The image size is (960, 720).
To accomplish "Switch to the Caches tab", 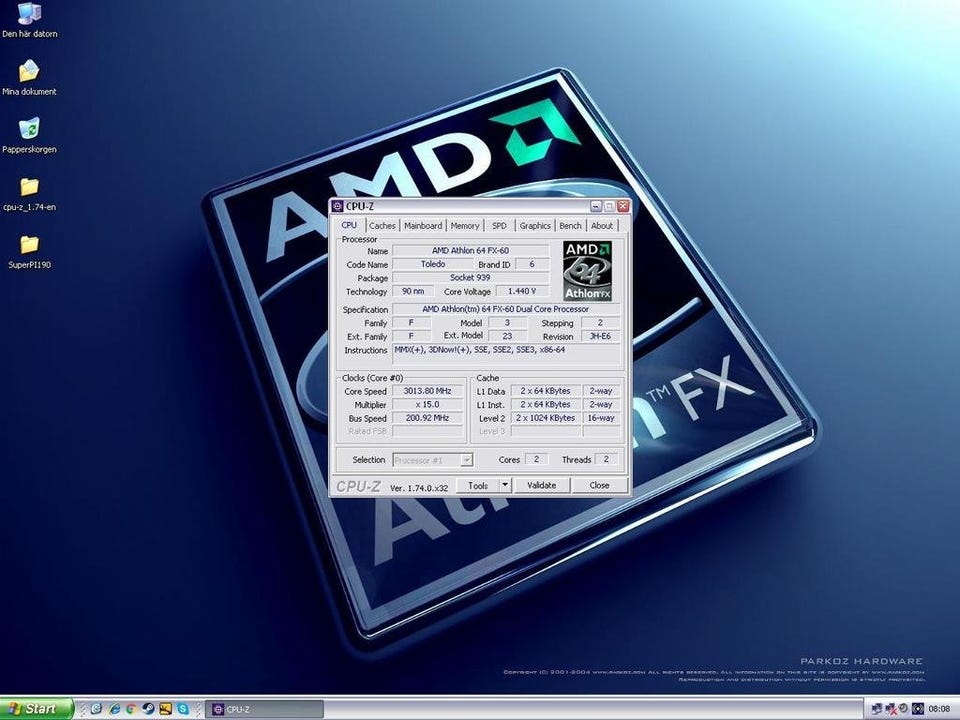I will 382,226.
